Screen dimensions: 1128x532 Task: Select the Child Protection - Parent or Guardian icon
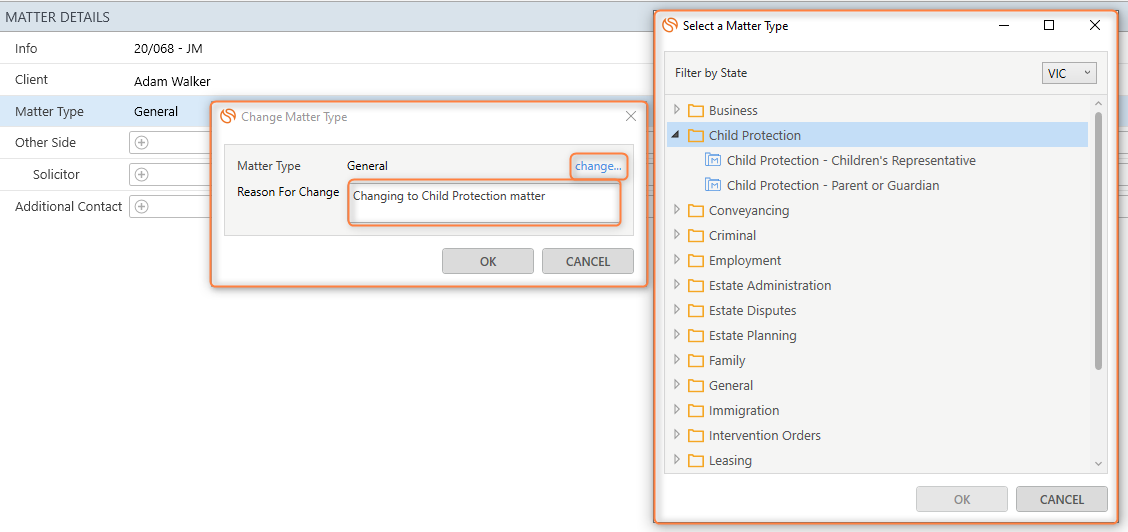coord(713,185)
